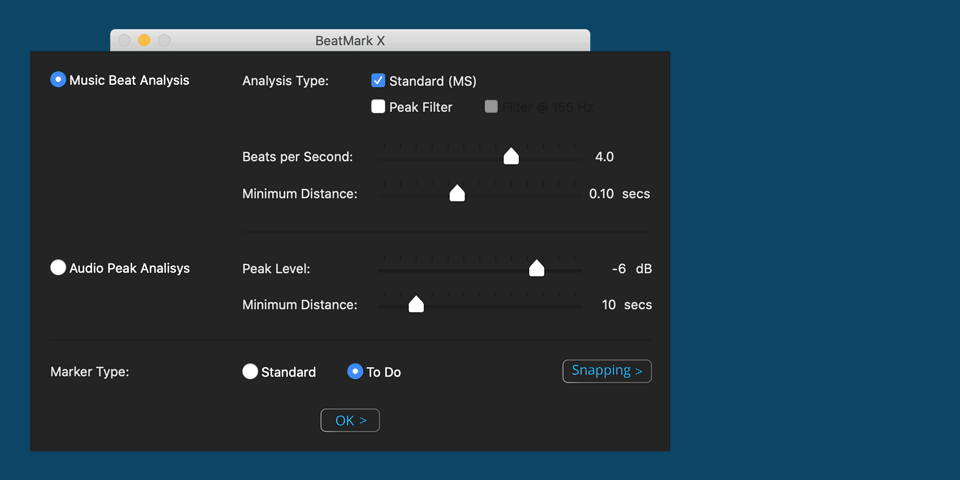The width and height of the screenshot is (960, 480).
Task: Open the Snapping > settings button
Action: [607, 371]
